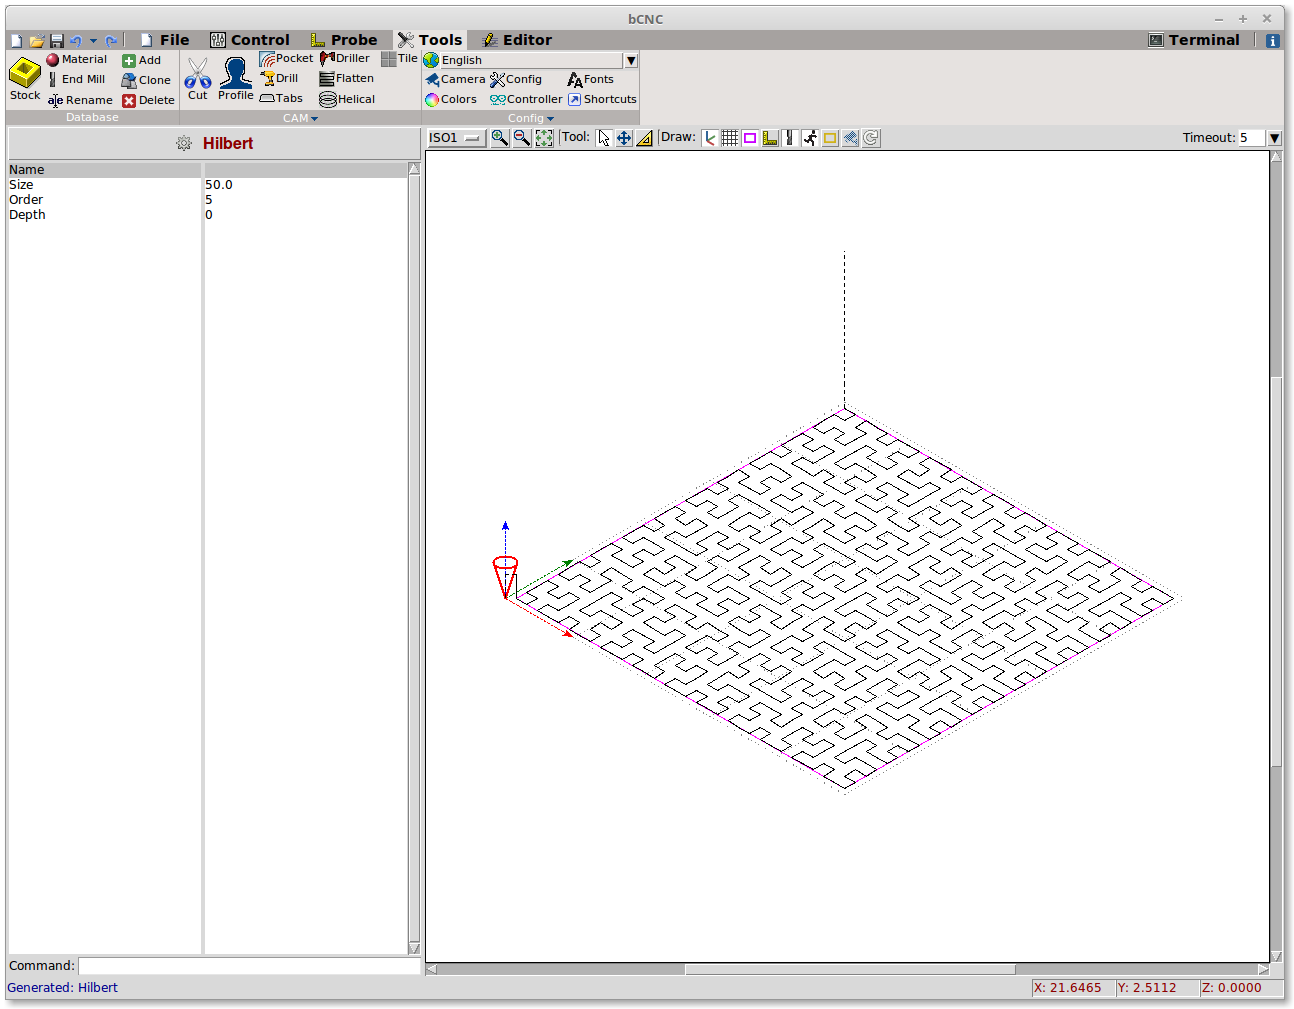Click the zoom out magnifier

522,138
